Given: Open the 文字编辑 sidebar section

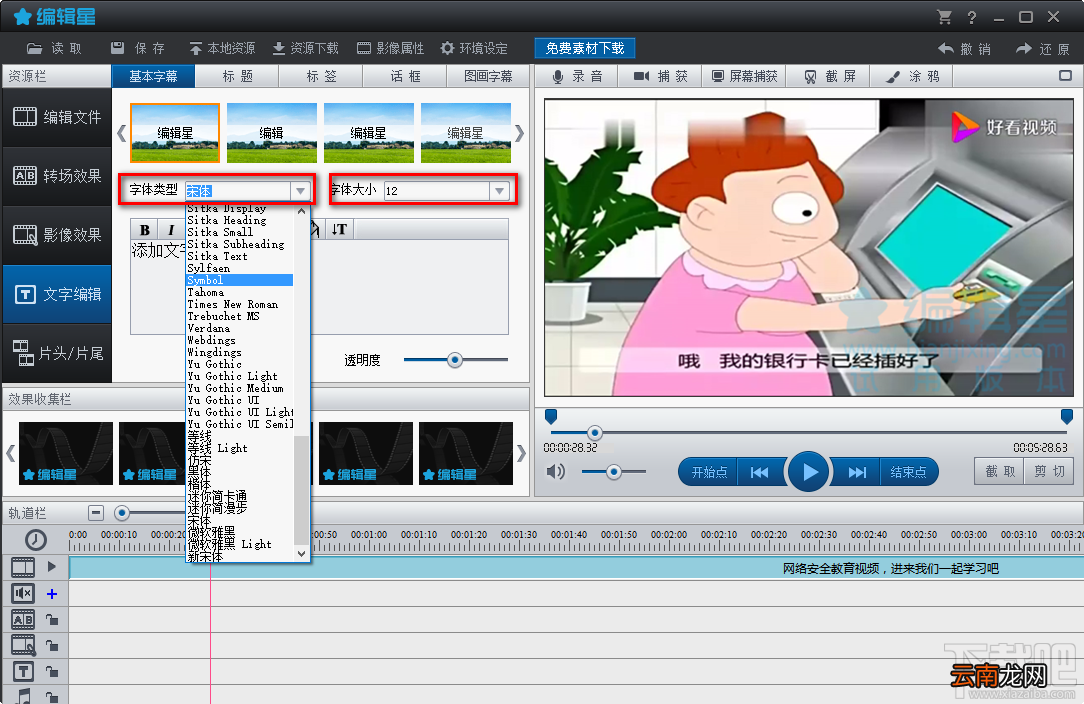Looking at the screenshot, I should point(57,295).
